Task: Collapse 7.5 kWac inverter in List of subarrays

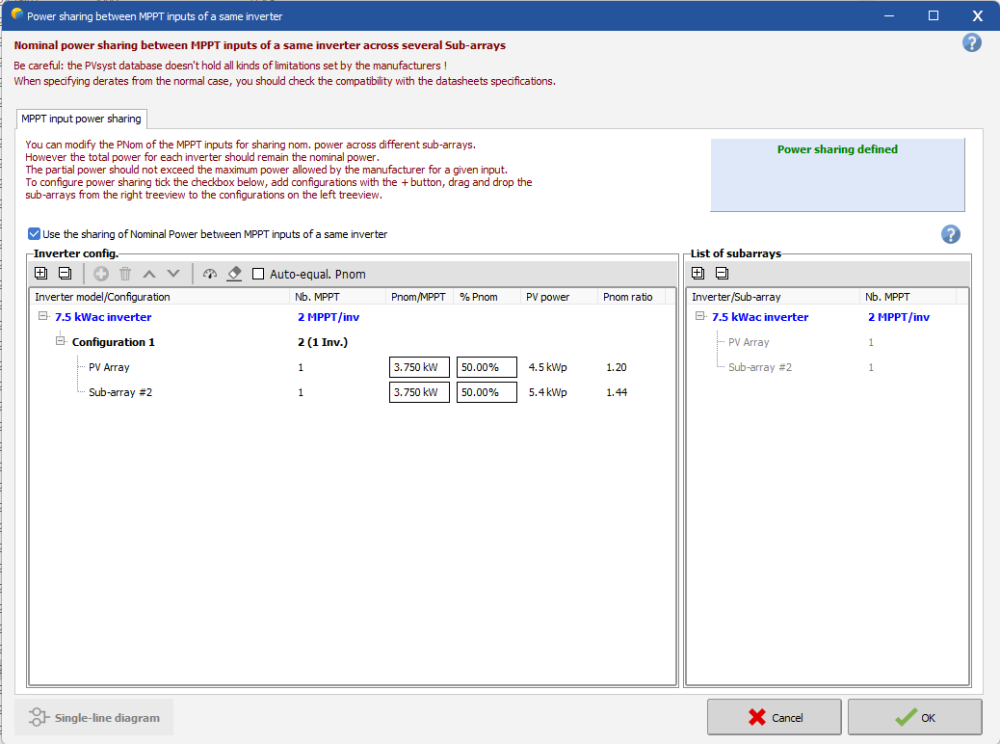Action: point(700,317)
